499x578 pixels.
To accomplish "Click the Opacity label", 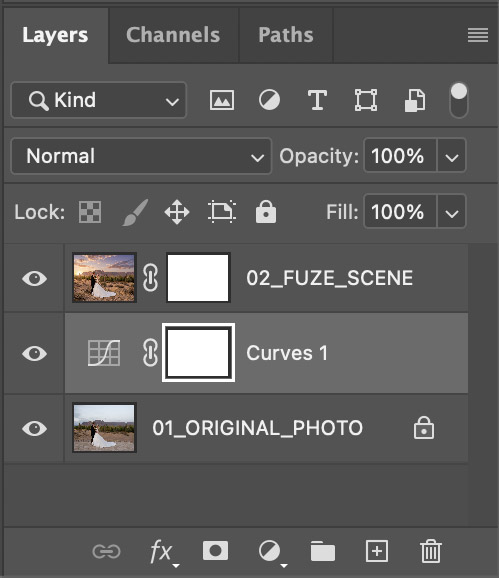I will [319, 156].
